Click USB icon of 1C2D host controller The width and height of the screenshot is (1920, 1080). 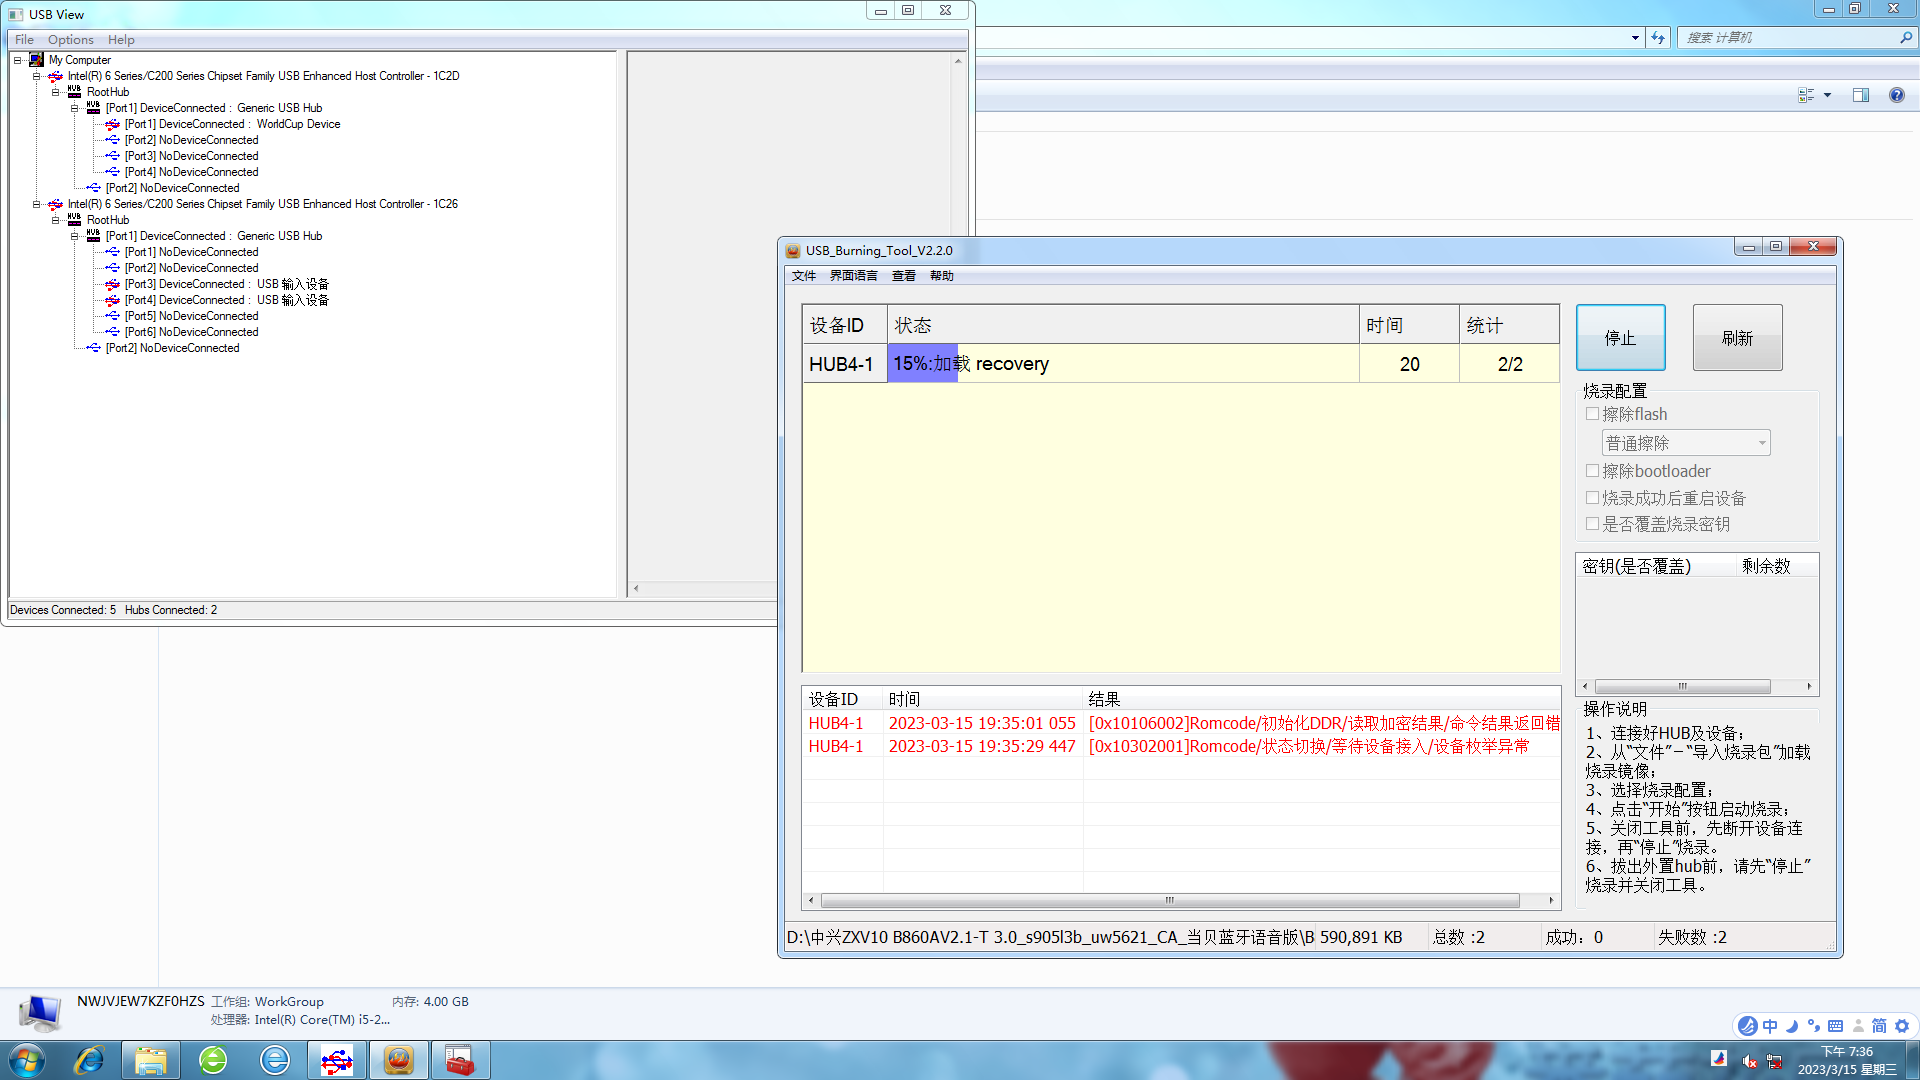[x=55, y=76]
